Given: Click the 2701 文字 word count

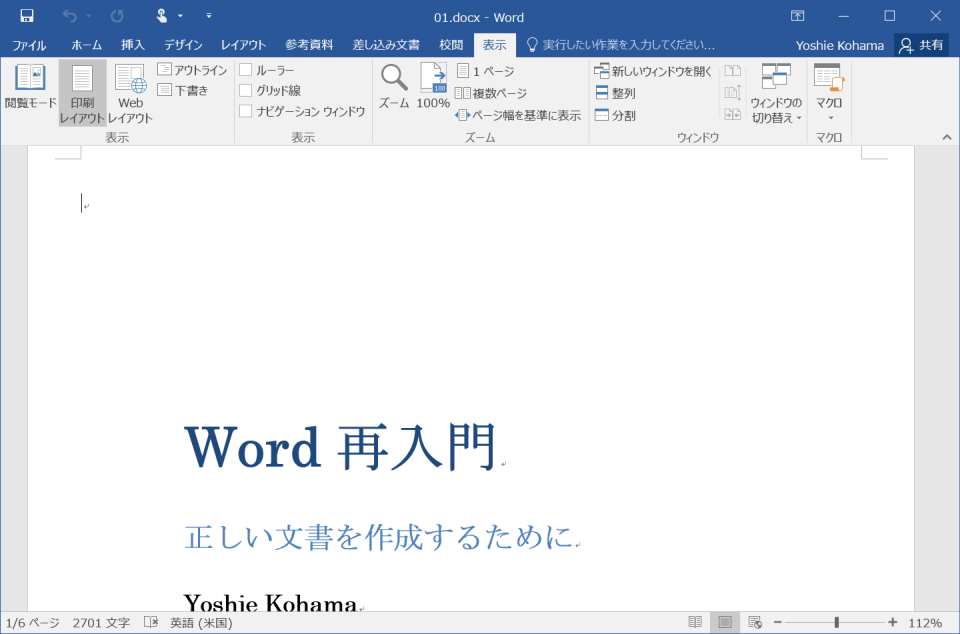Looking at the screenshot, I should tap(101, 623).
